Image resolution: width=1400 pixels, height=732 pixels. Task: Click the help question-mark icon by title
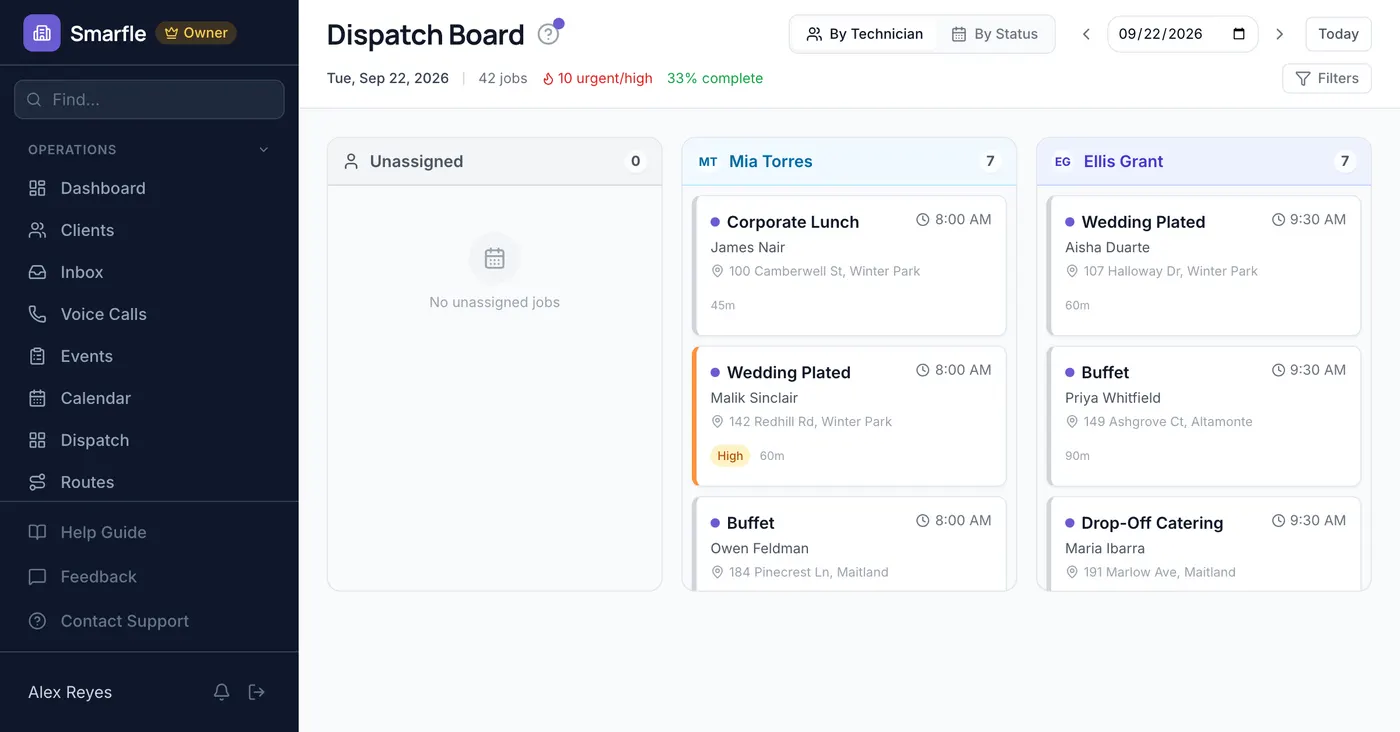[548, 34]
